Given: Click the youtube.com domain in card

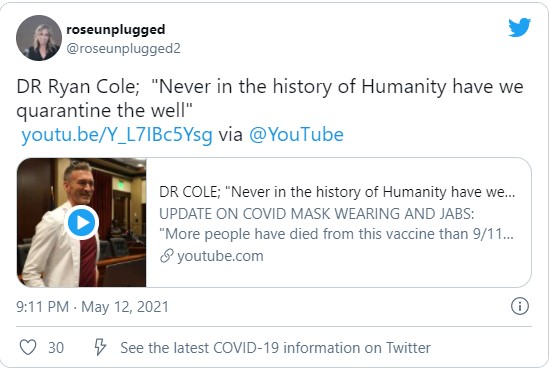Looking at the screenshot, I should [x=220, y=256].
